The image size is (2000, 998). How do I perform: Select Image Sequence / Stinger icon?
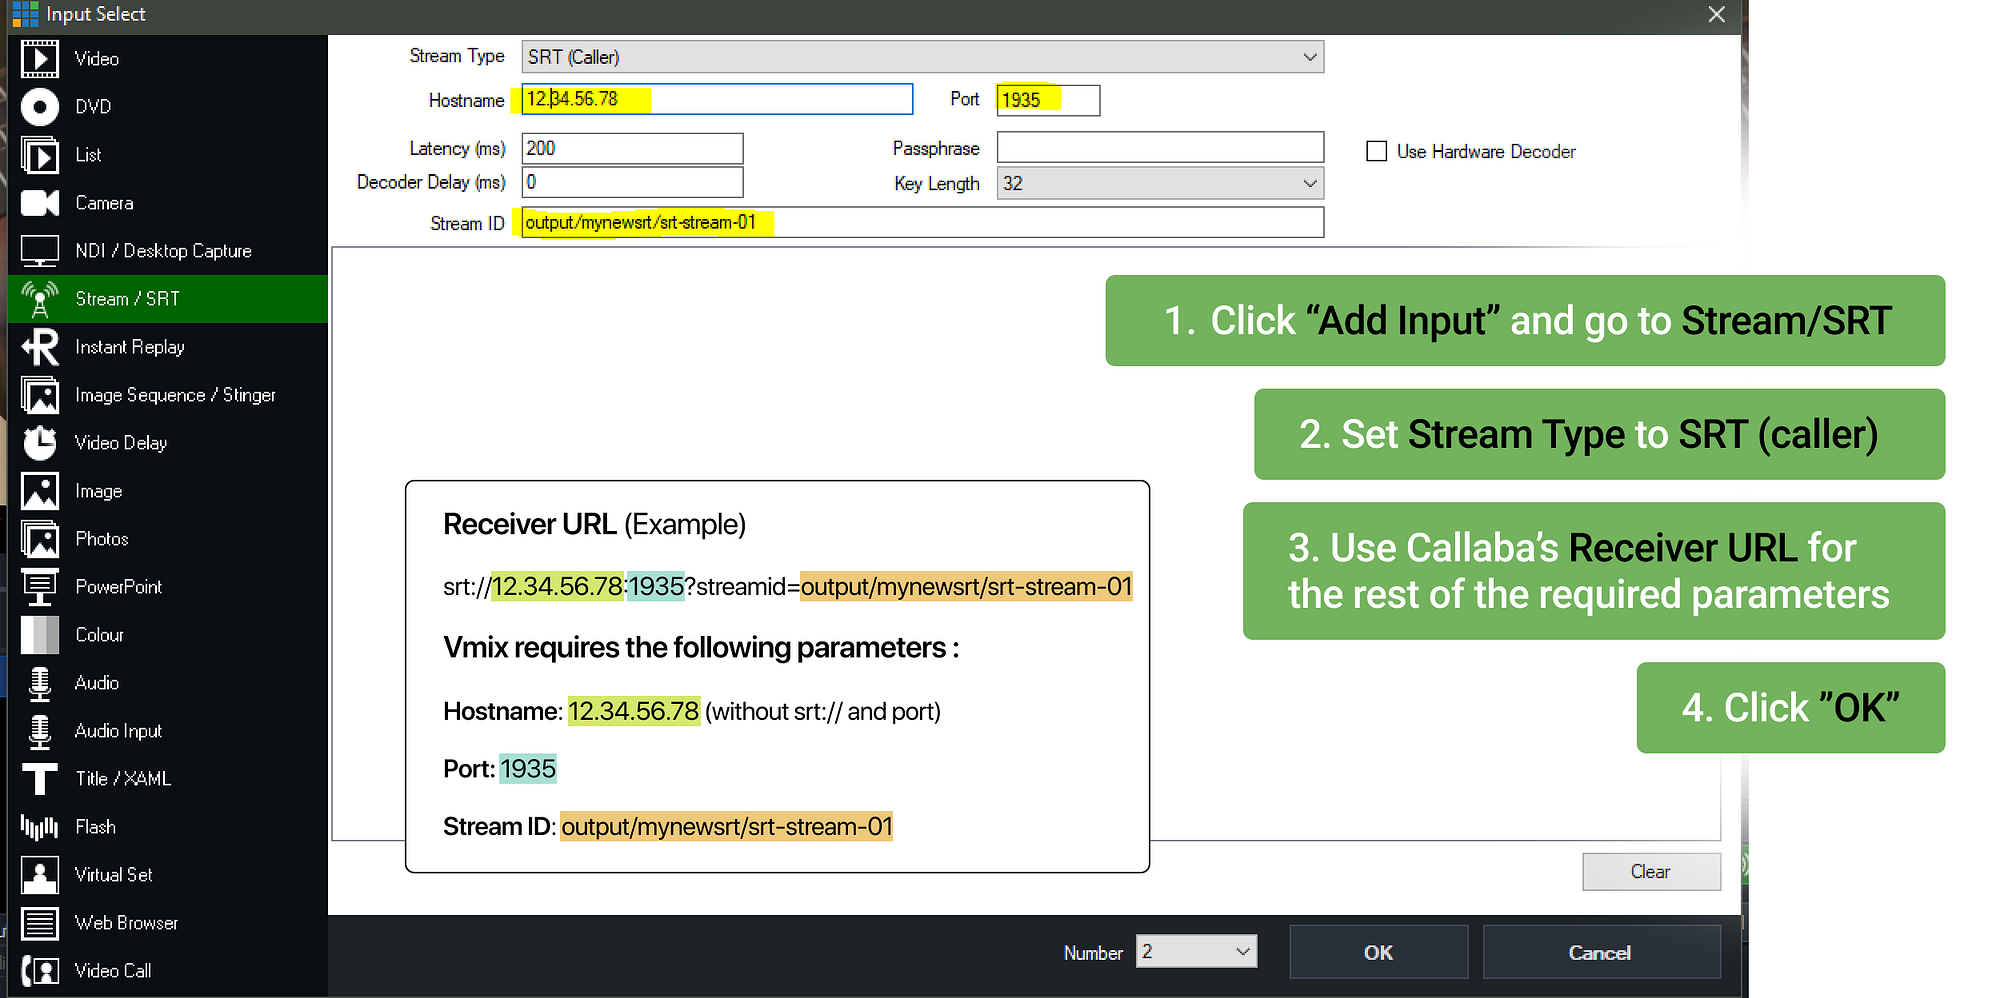pyautogui.click(x=40, y=394)
